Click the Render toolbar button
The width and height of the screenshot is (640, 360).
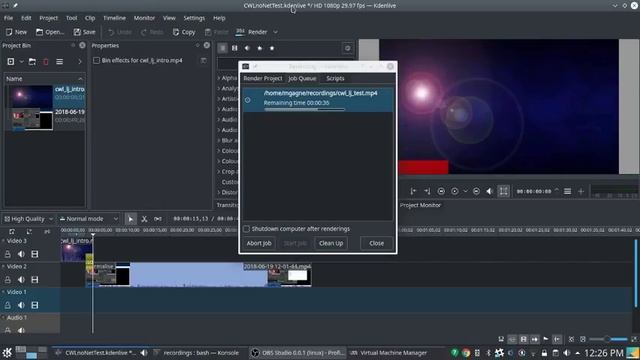(251, 32)
